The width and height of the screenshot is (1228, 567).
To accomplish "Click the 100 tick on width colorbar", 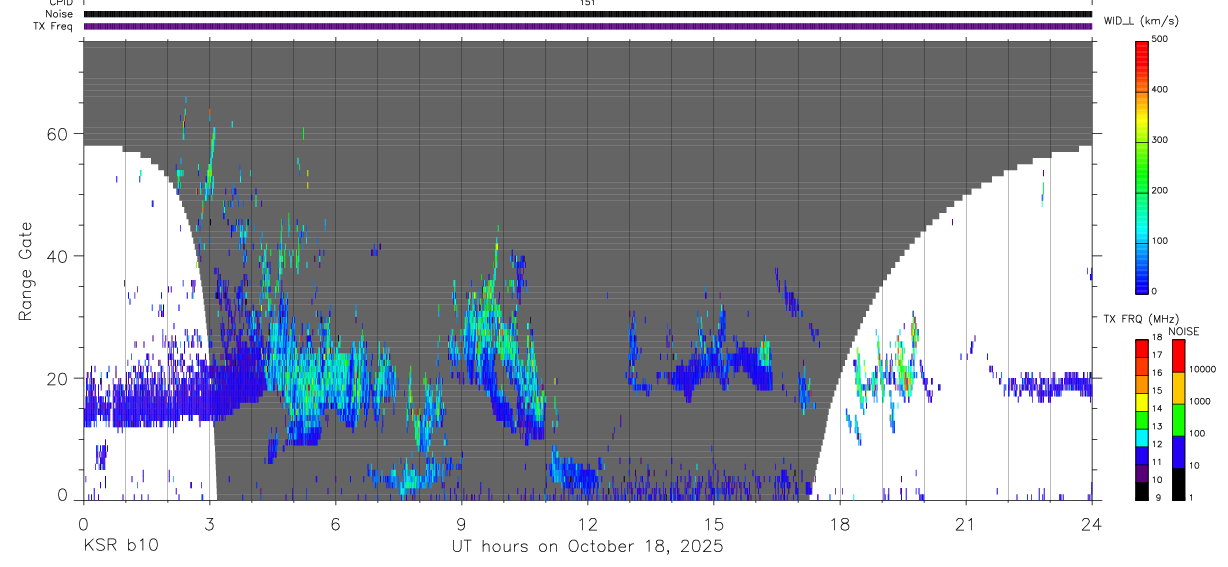I will point(1160,241).
